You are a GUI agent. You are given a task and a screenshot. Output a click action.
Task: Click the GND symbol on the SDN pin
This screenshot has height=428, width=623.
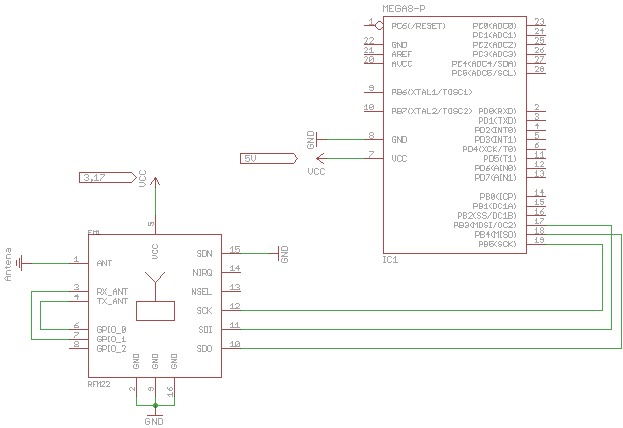tap(280, 252)
